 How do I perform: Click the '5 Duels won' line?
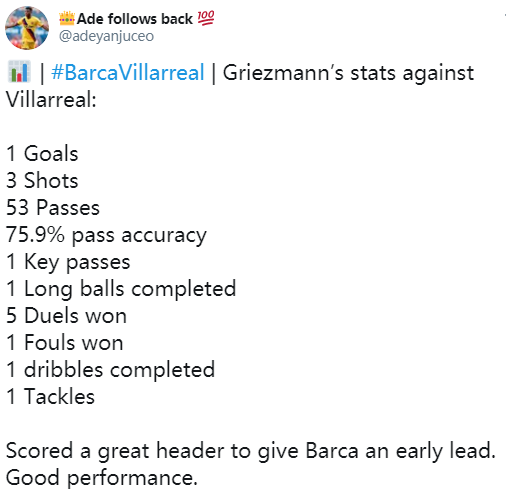point(66,316)
